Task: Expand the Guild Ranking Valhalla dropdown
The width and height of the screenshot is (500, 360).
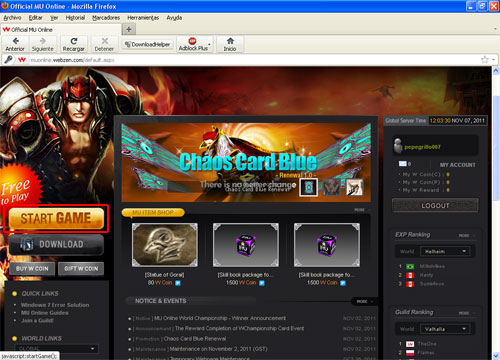Action: click(445, 329)
